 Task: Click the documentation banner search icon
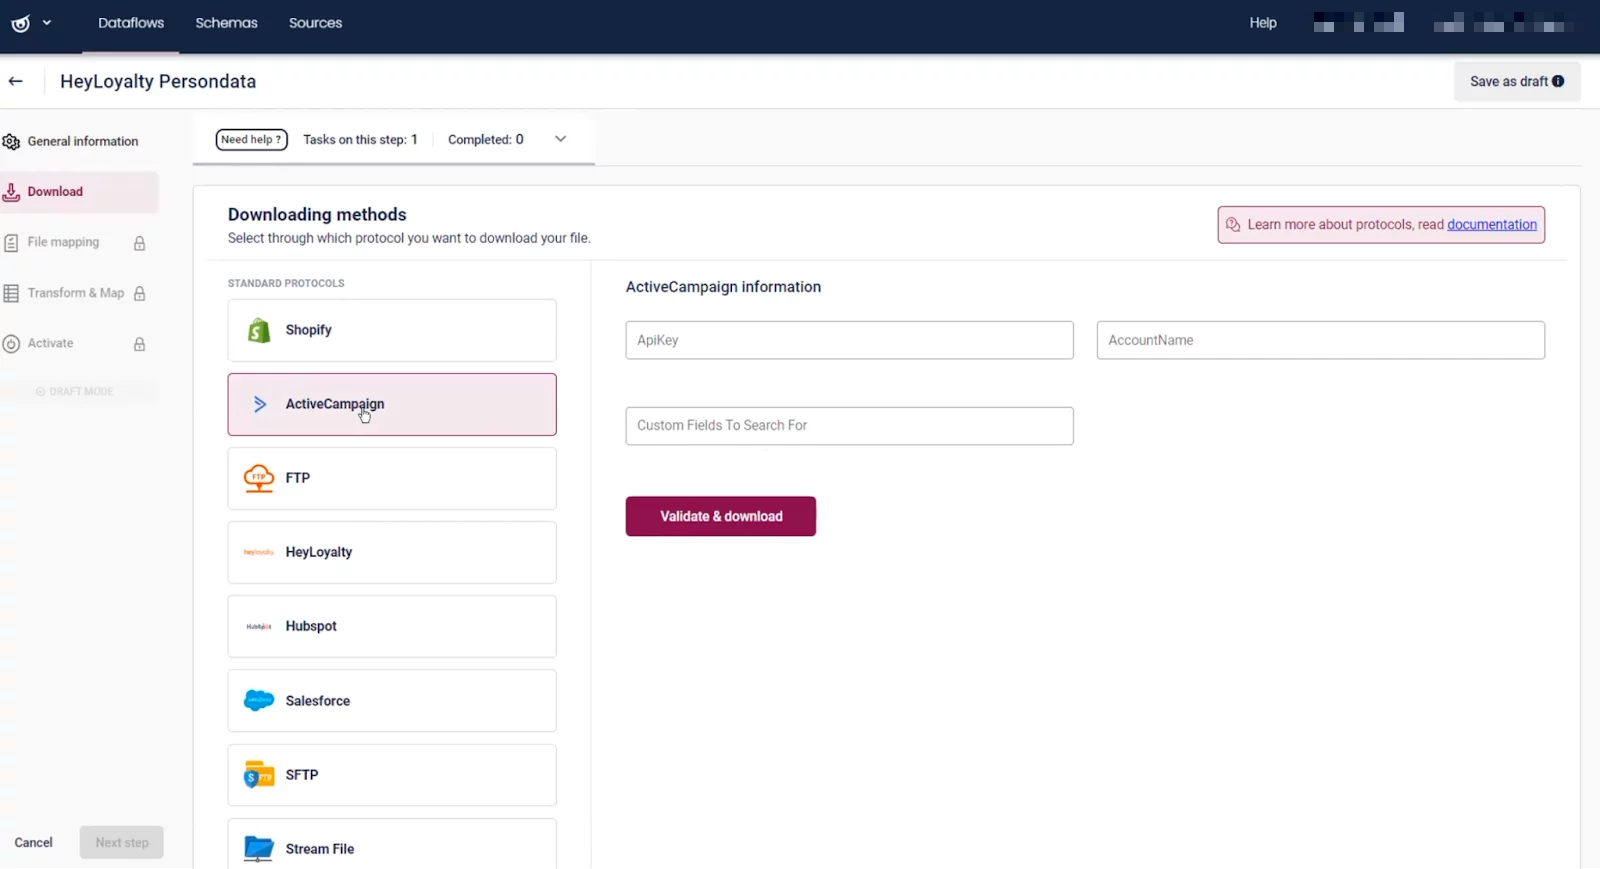(1233, 225)
